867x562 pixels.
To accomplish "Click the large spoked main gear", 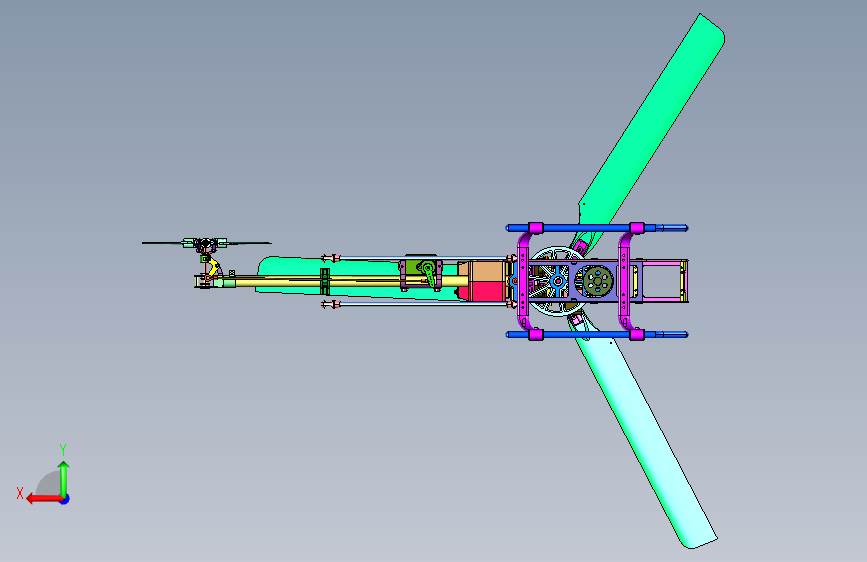I will coord(557,282).
